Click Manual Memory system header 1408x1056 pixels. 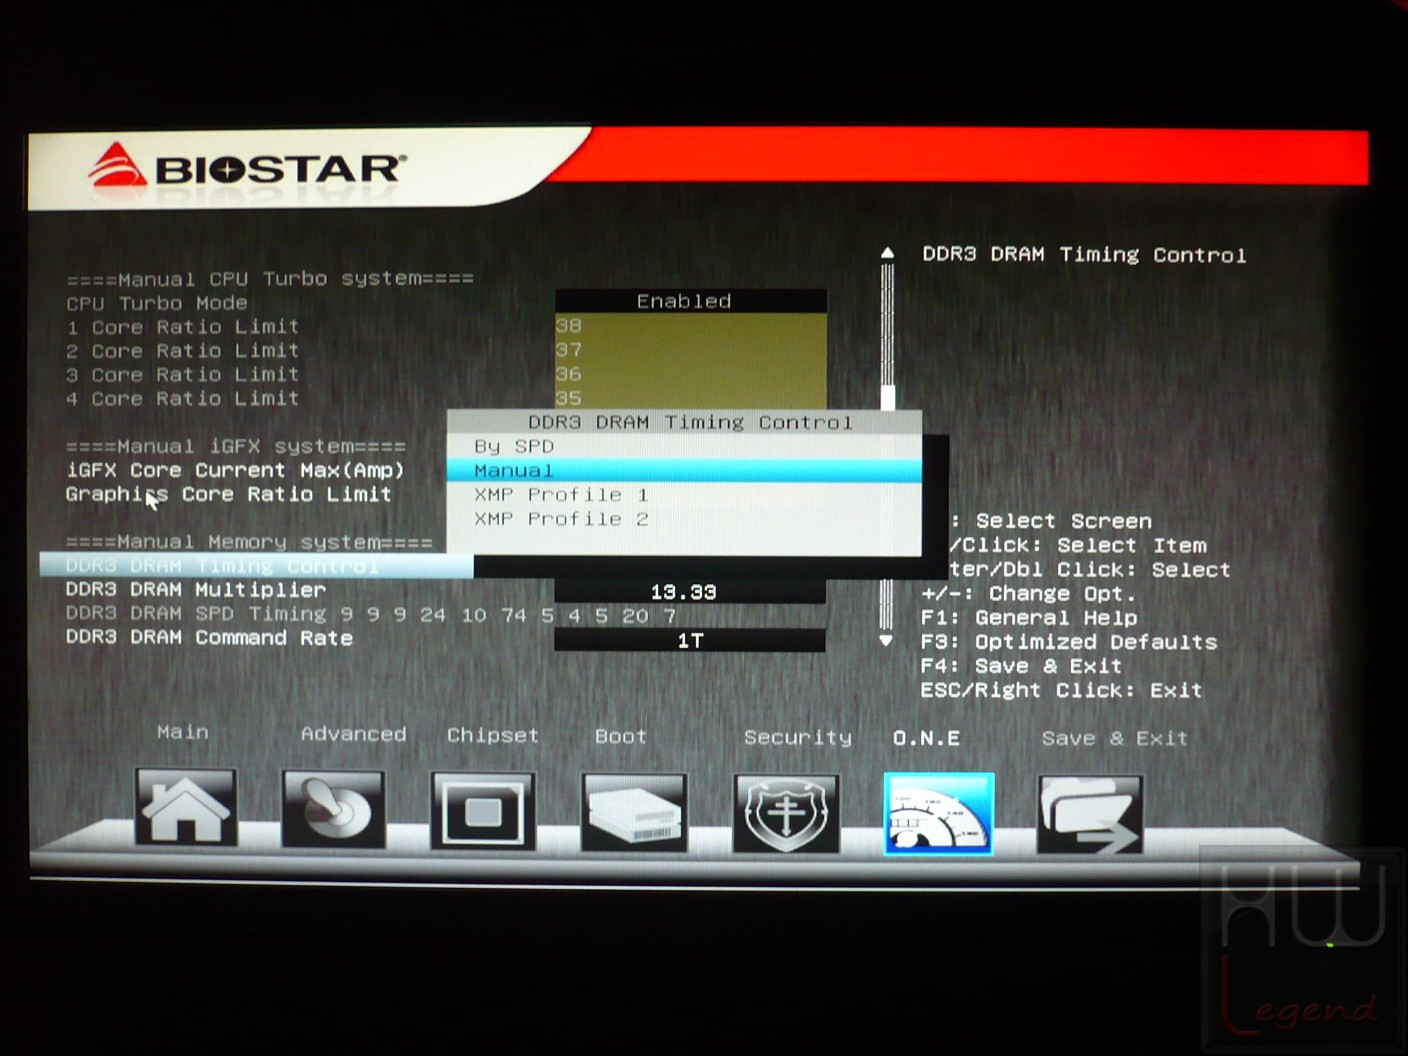point(249,542)
